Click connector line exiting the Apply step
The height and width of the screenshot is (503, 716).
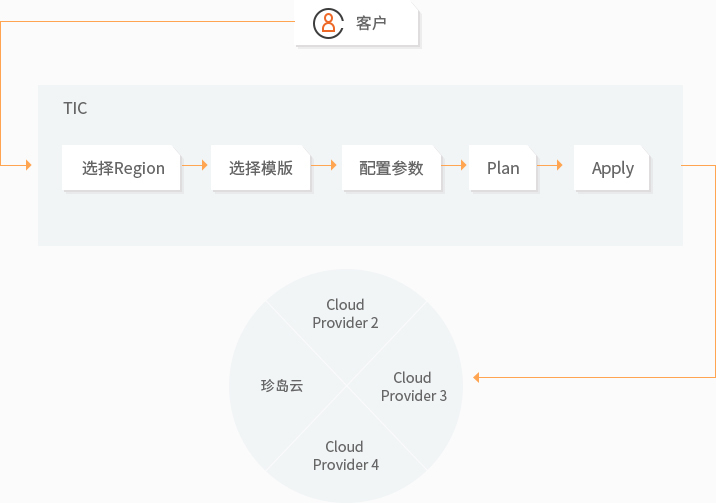click(x=700, y=166)
